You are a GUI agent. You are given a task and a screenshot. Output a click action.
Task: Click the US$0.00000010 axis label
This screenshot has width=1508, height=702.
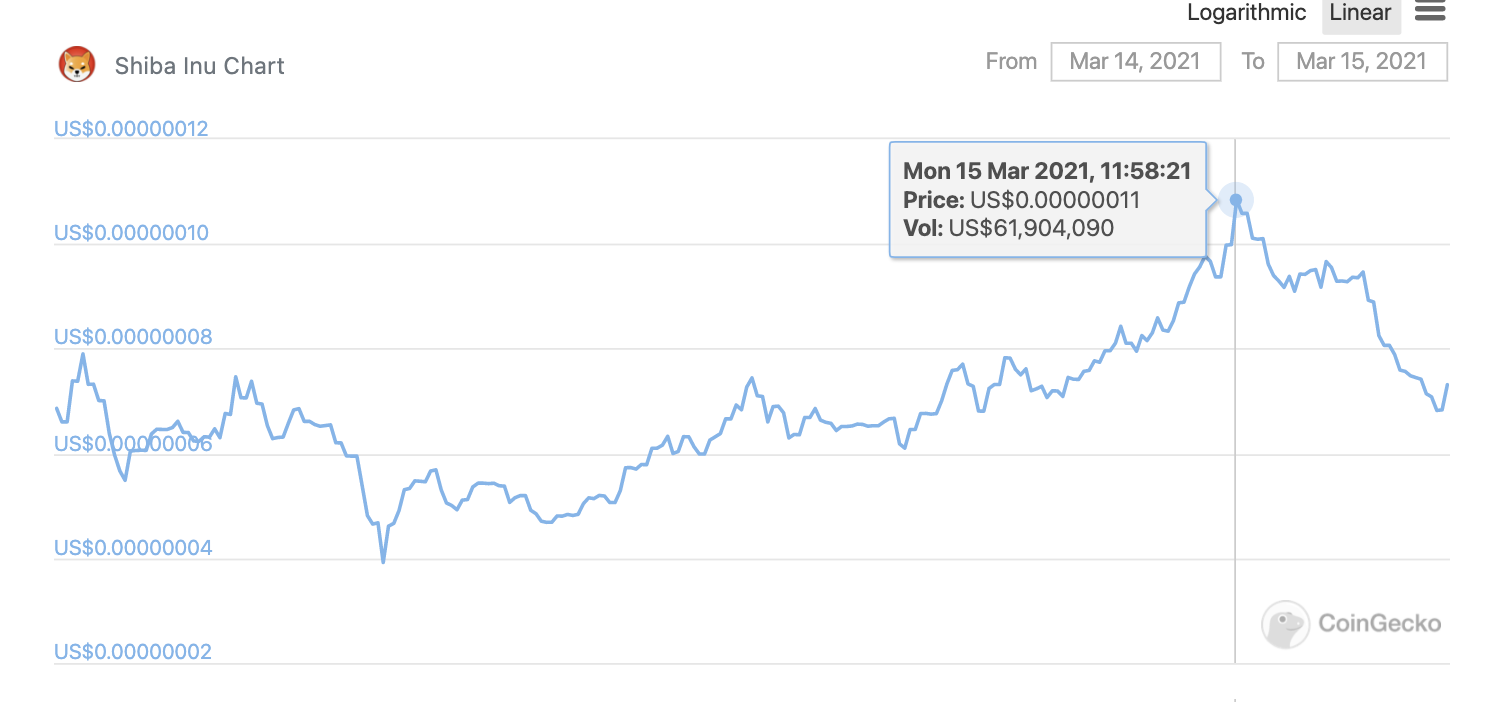pos(131,233)
